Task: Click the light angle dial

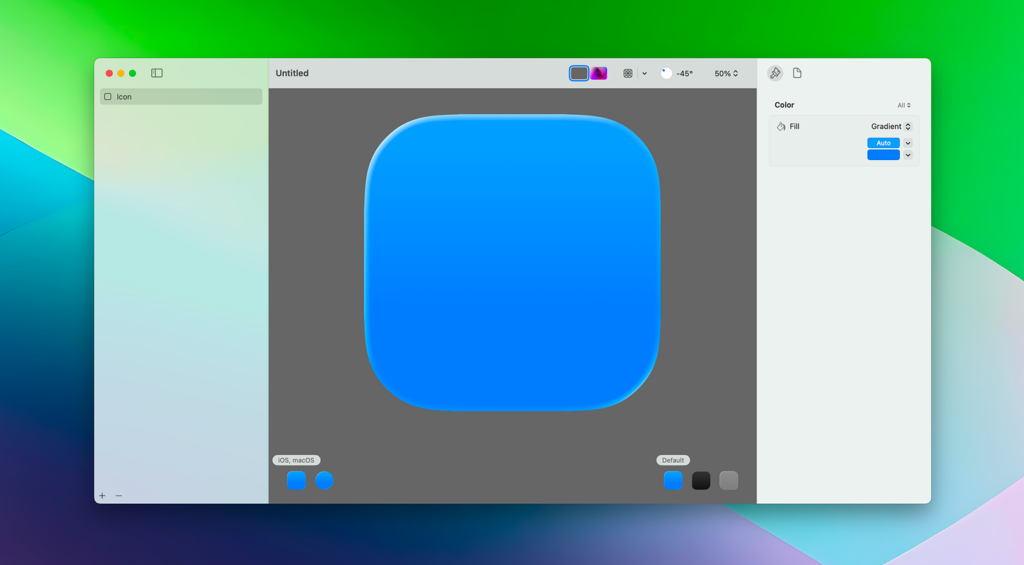Action: click(666, 73)
